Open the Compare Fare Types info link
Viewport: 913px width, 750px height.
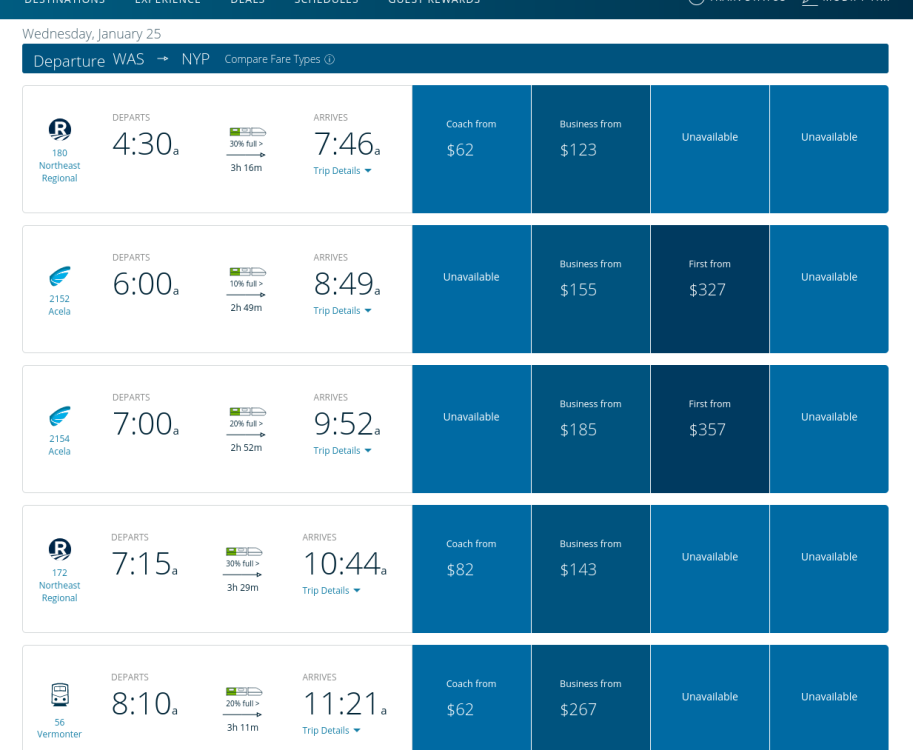(279, 60)
